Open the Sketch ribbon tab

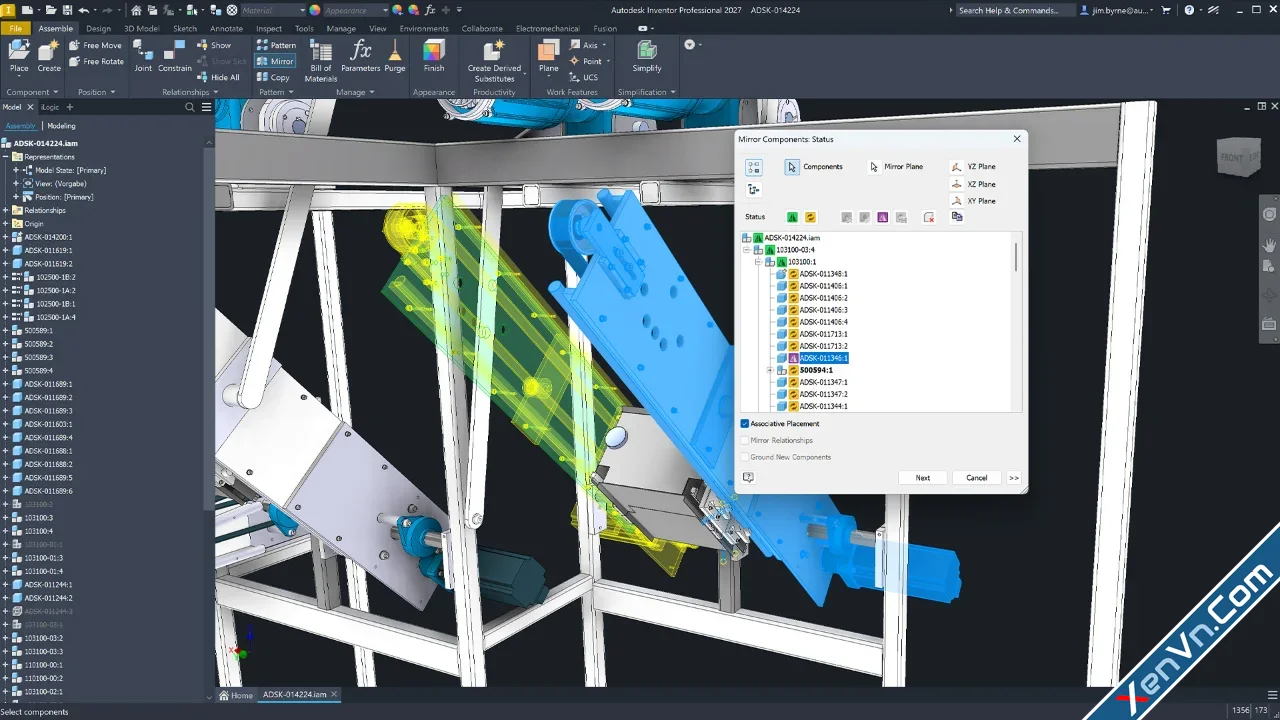tap(185, 28)
